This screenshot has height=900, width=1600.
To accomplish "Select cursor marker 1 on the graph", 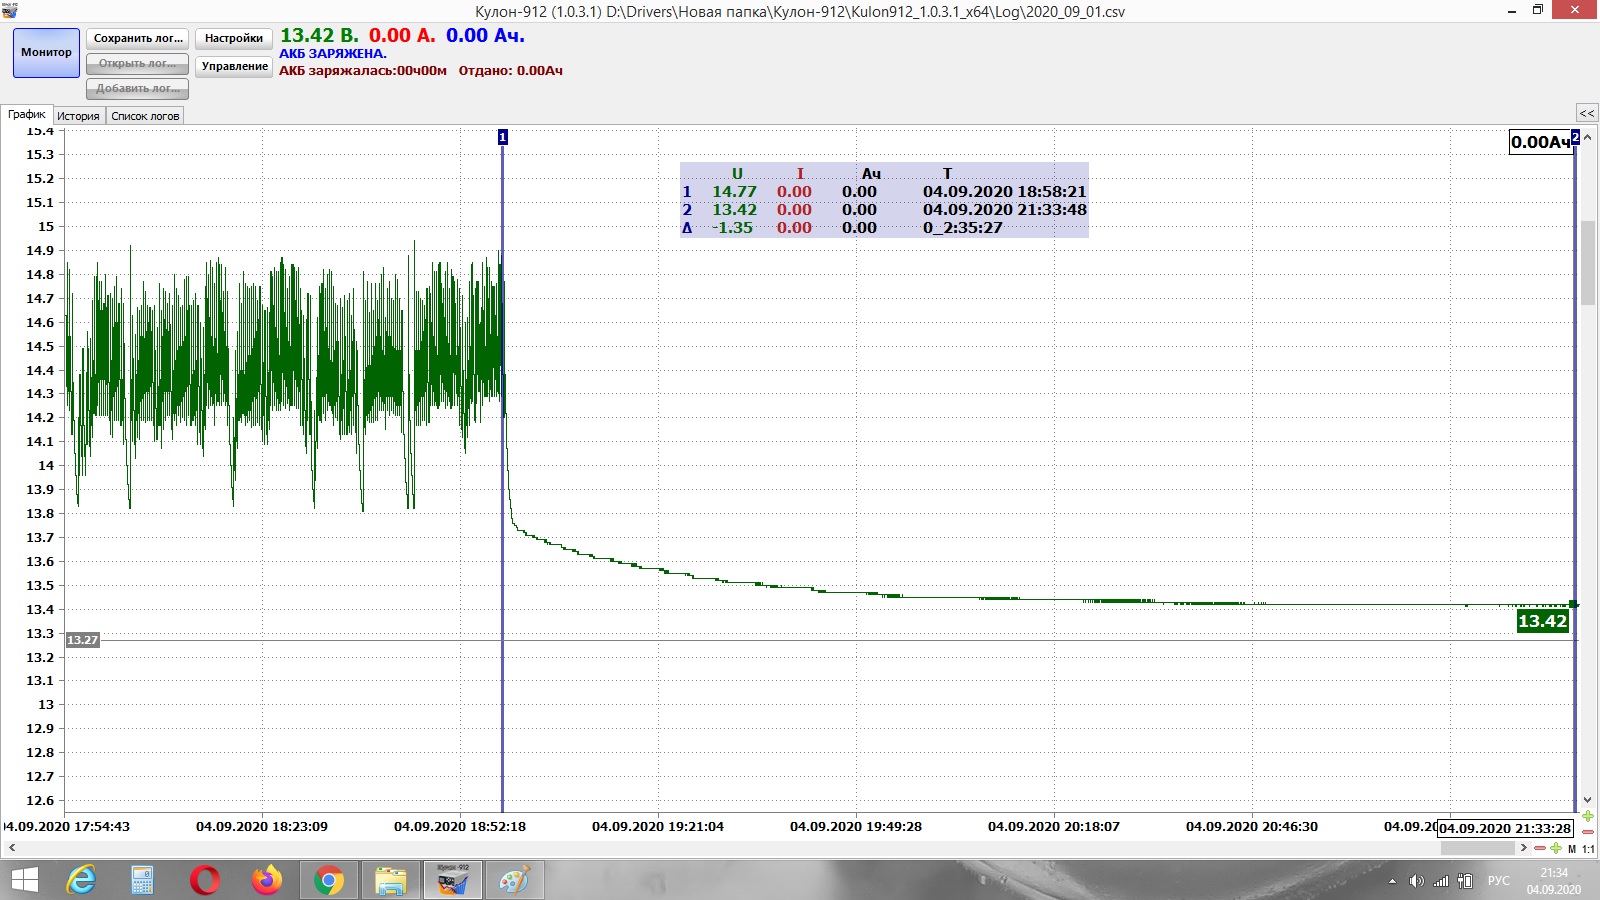I will tap(502, 137).
